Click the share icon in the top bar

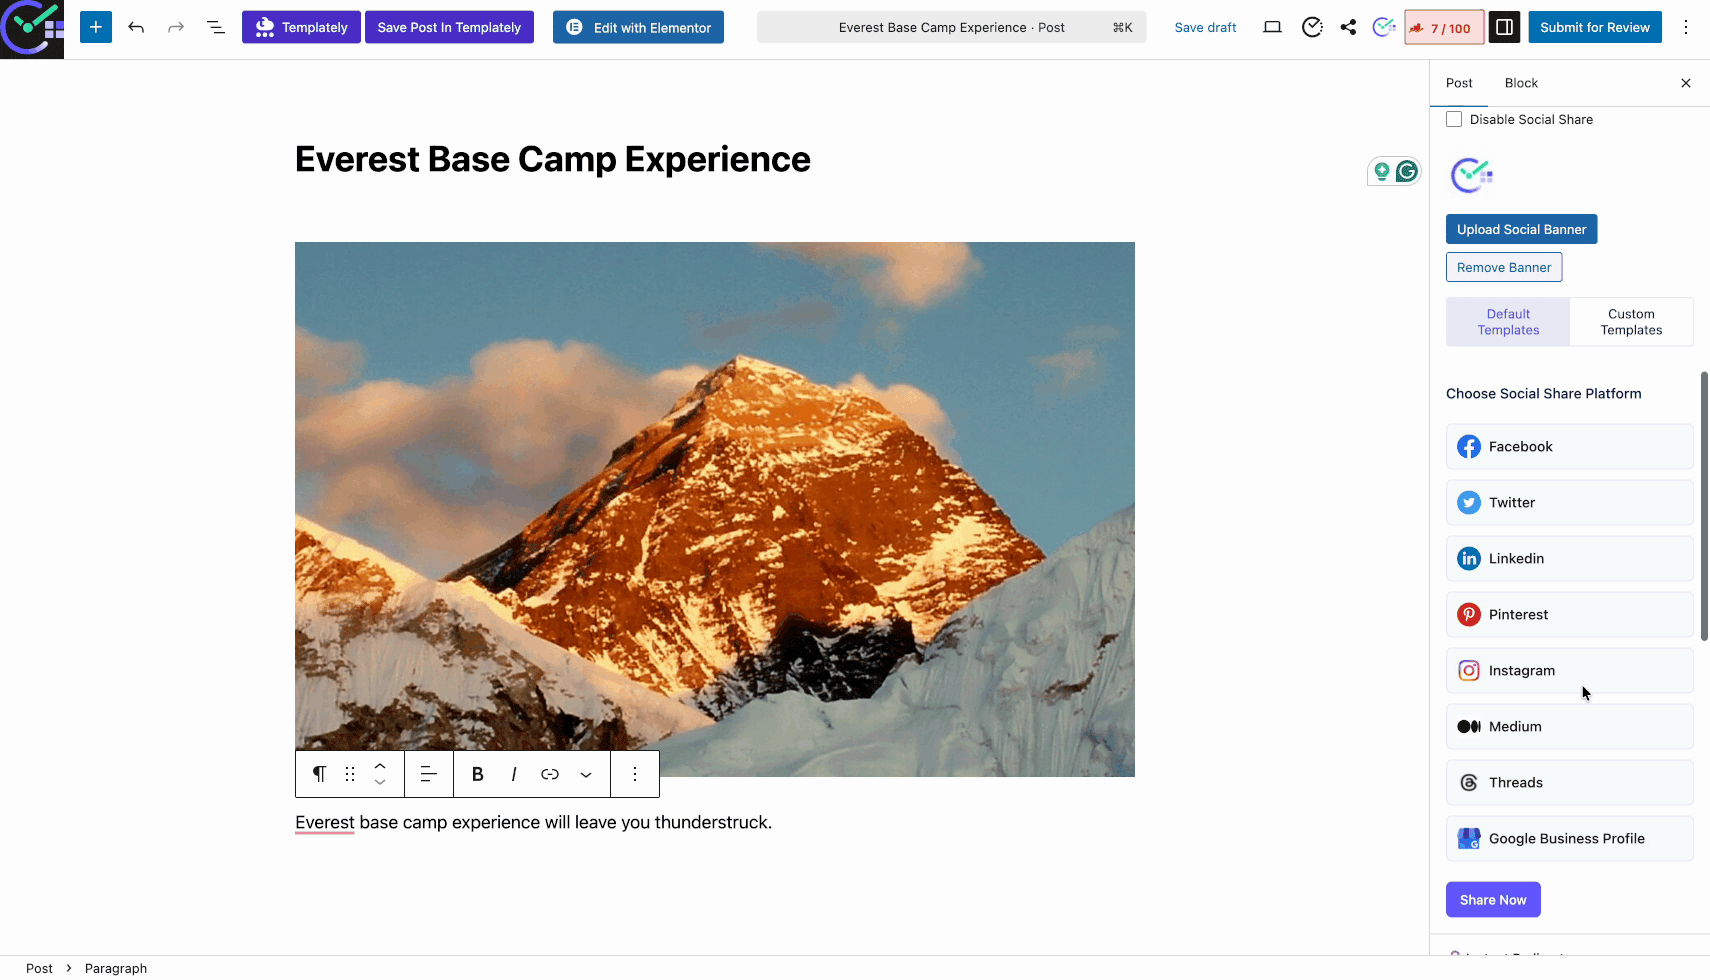click(1348, 27)
